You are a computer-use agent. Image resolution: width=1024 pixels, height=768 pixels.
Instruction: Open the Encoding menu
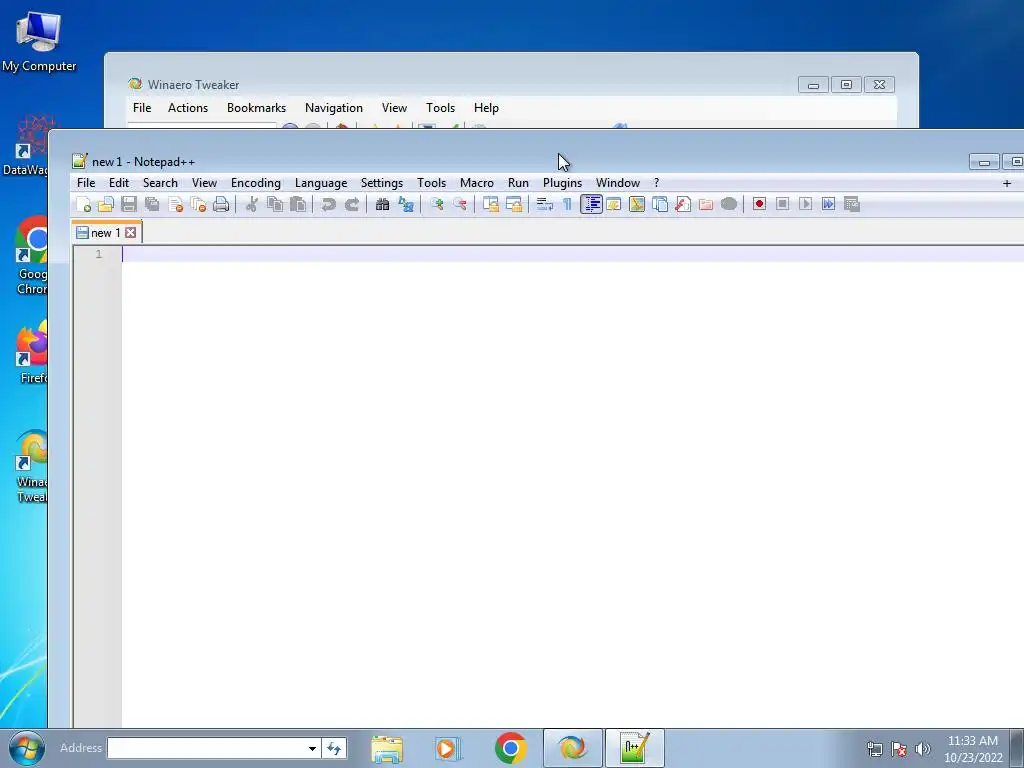pyautogui.click(x=255, y=183)
